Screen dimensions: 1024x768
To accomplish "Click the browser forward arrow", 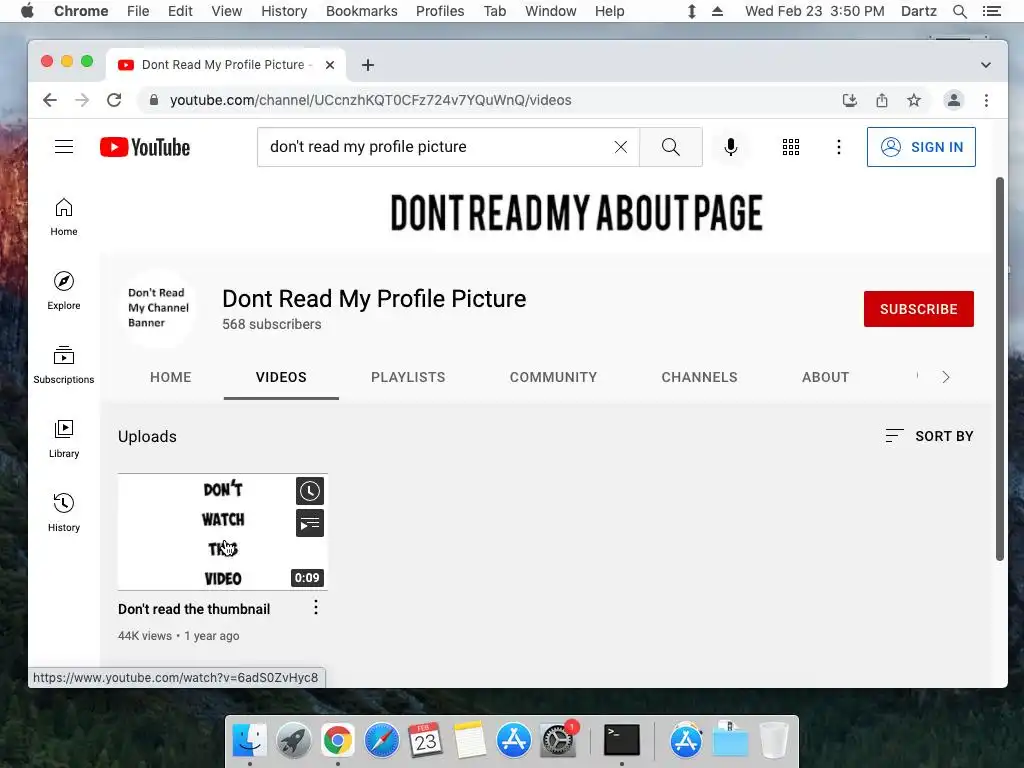I will [x=82, y=100].
